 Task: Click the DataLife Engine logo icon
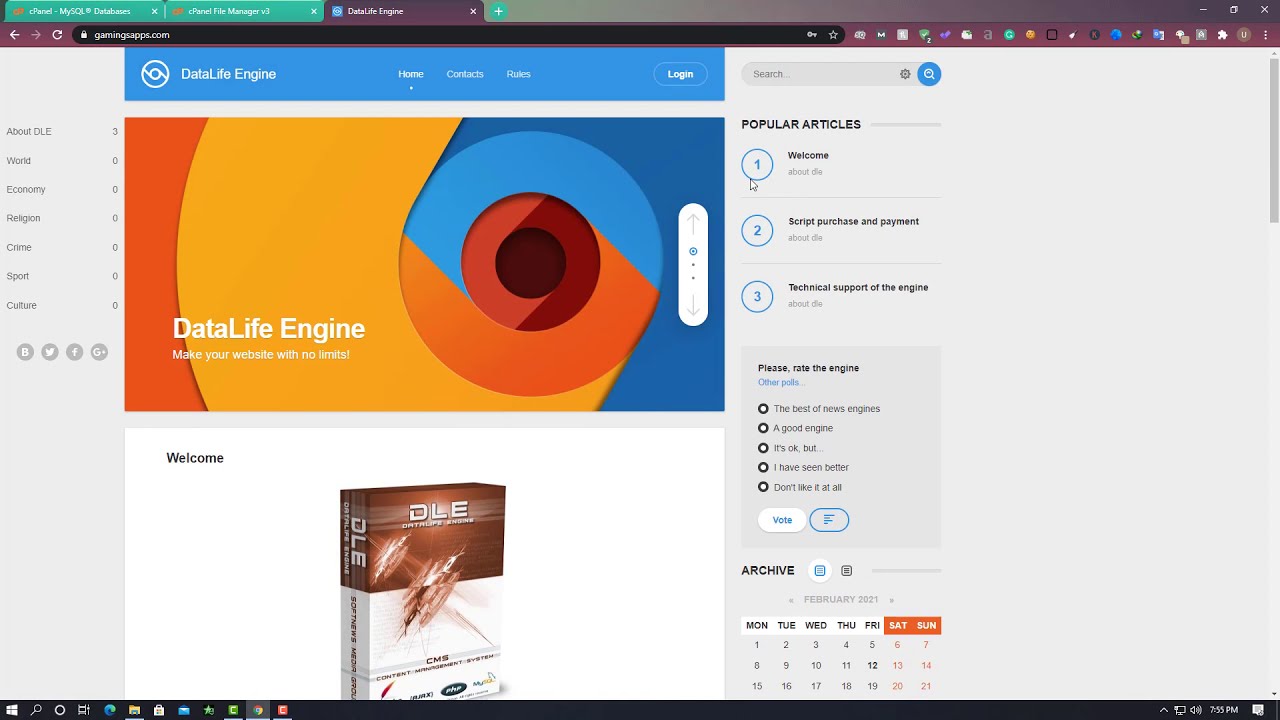click(x=155, y=74)
